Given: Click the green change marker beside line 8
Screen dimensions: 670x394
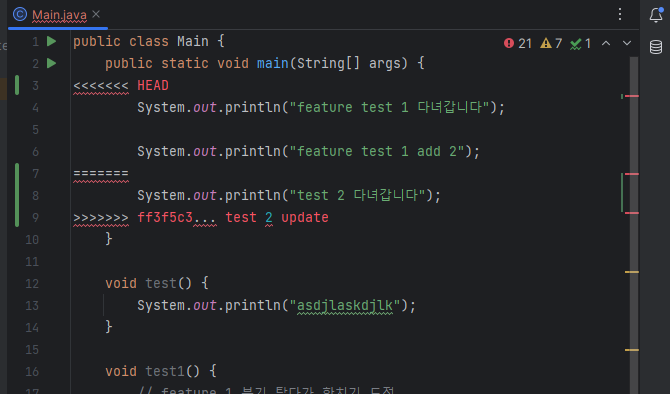Looking at the screenshot, I should 17,195.
